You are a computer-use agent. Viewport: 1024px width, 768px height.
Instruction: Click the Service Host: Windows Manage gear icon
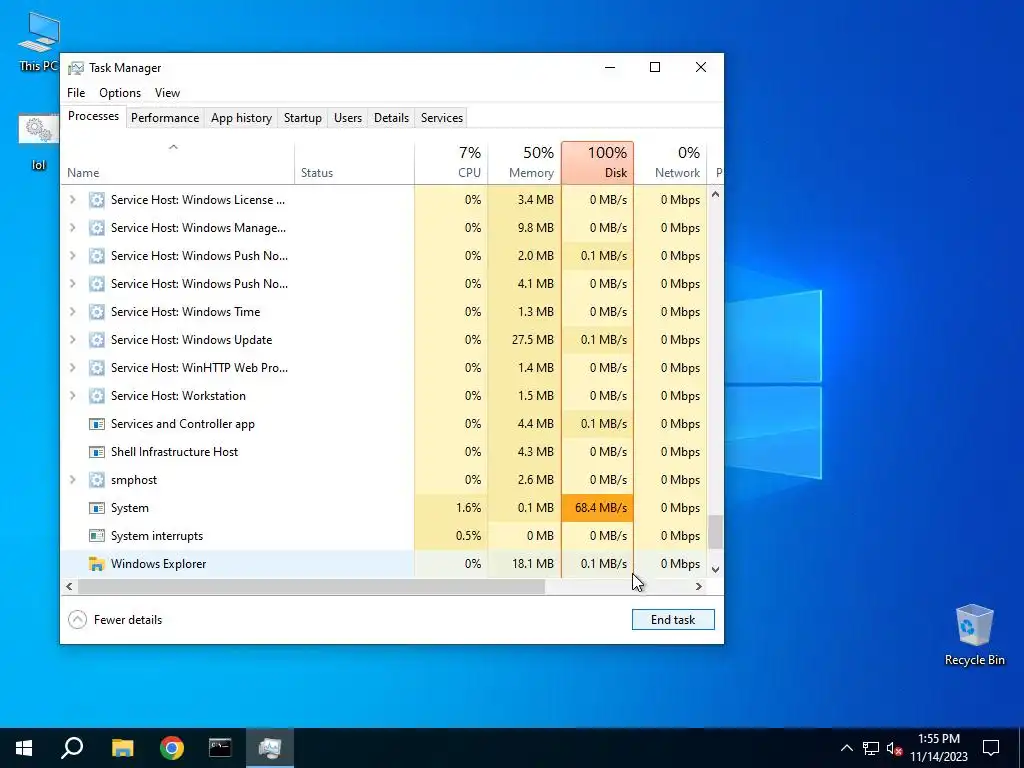click(x=97, y=227)
